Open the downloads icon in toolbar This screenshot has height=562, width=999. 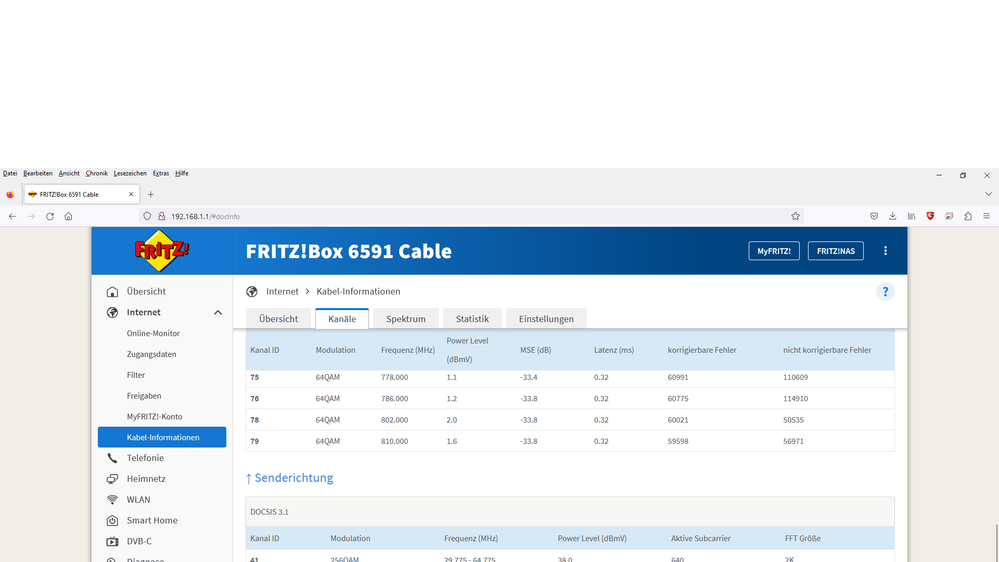coord(893,216)
